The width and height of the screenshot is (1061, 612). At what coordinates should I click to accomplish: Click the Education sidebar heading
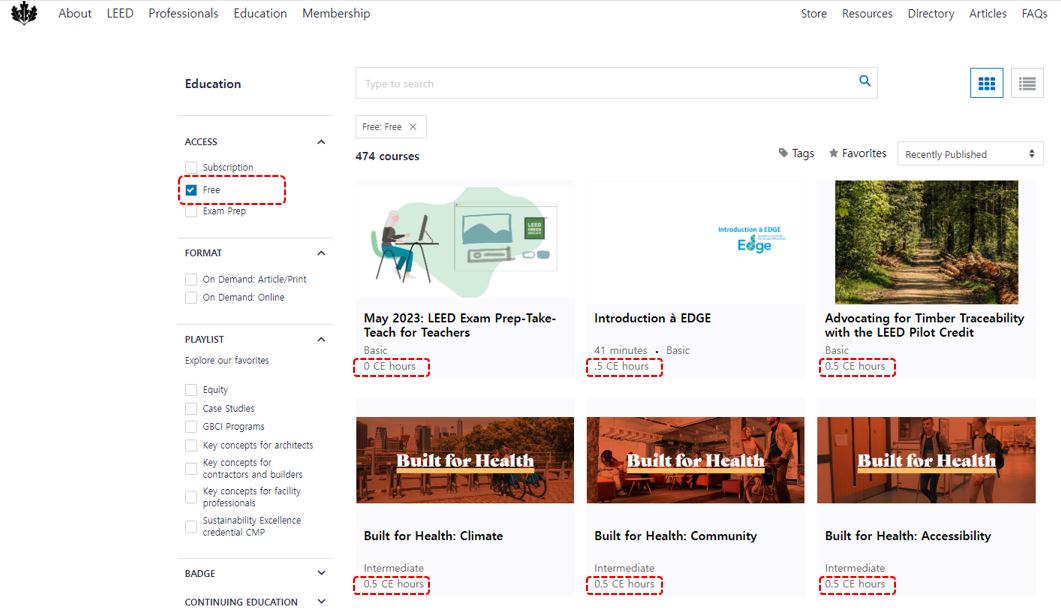(x=212, y=84)
